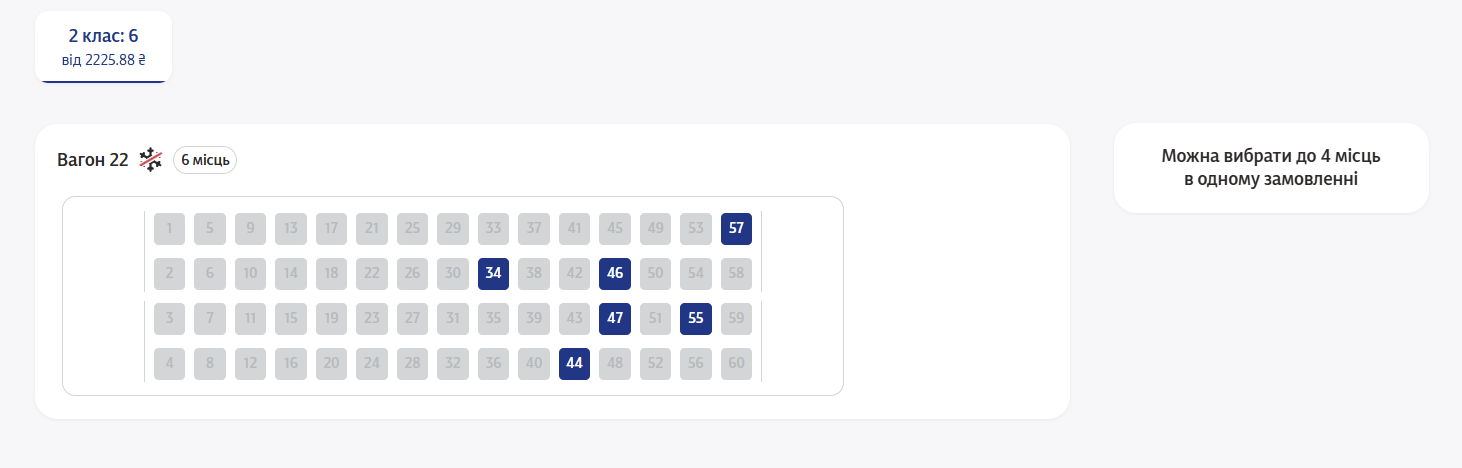The width and height of the screenshot is (1462, 468).
Task: Click the Вагон 22 label
Action: [93, 160]
